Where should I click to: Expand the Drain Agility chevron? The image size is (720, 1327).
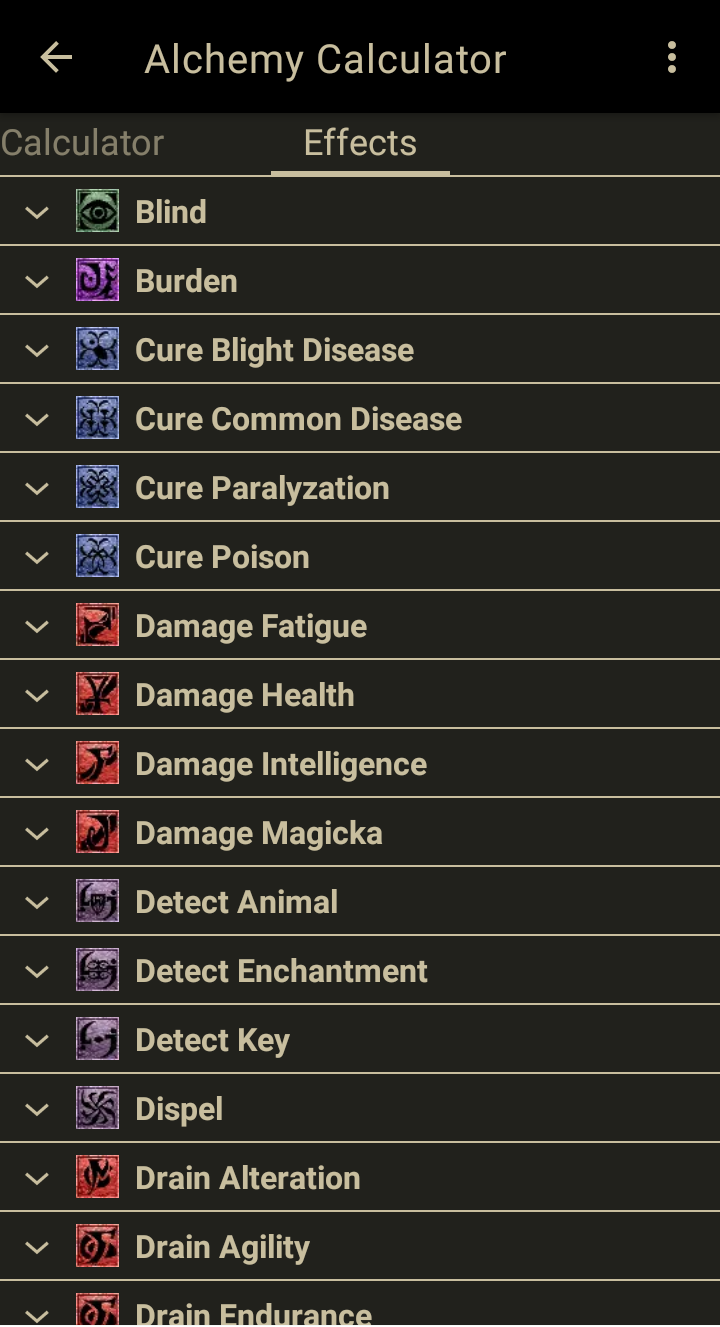[x=37, y=1247]
